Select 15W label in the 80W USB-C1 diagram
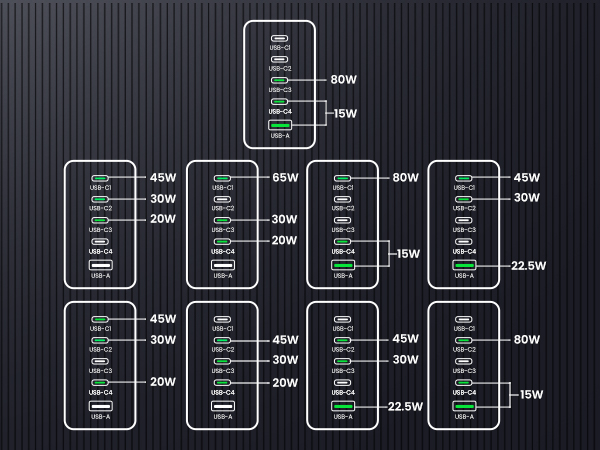 pos(408,254)
